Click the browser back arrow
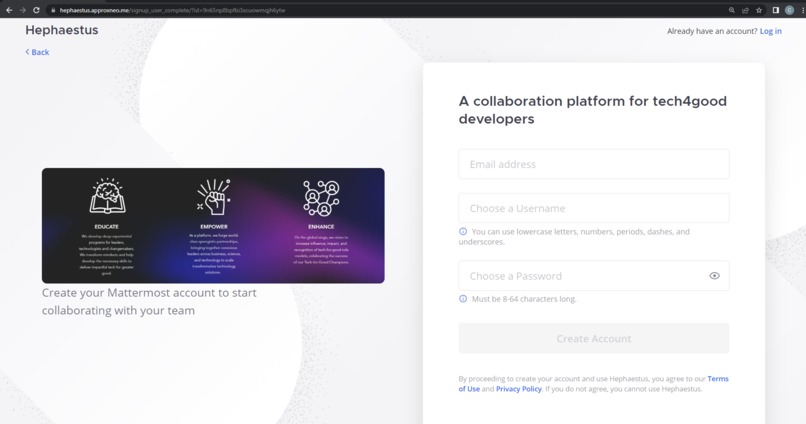This screenshot has width=806, height=424. 9,10
